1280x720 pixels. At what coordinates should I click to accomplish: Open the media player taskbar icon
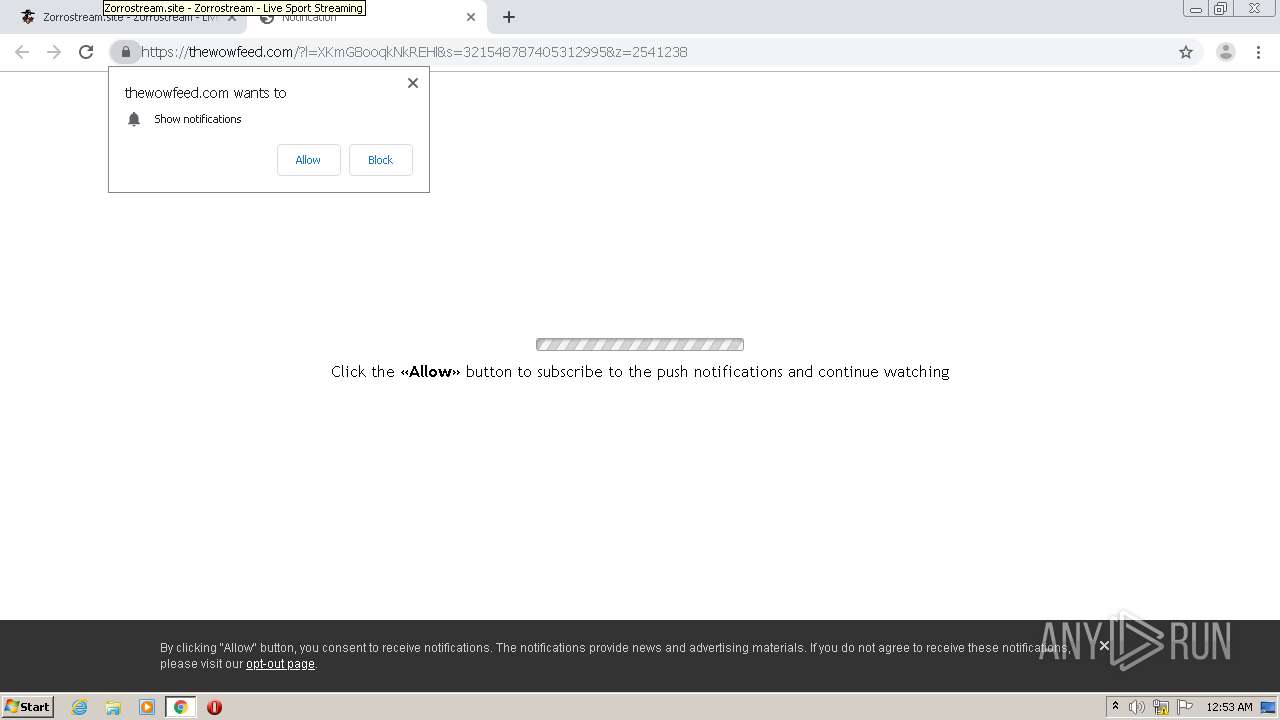tap(147, 707)
